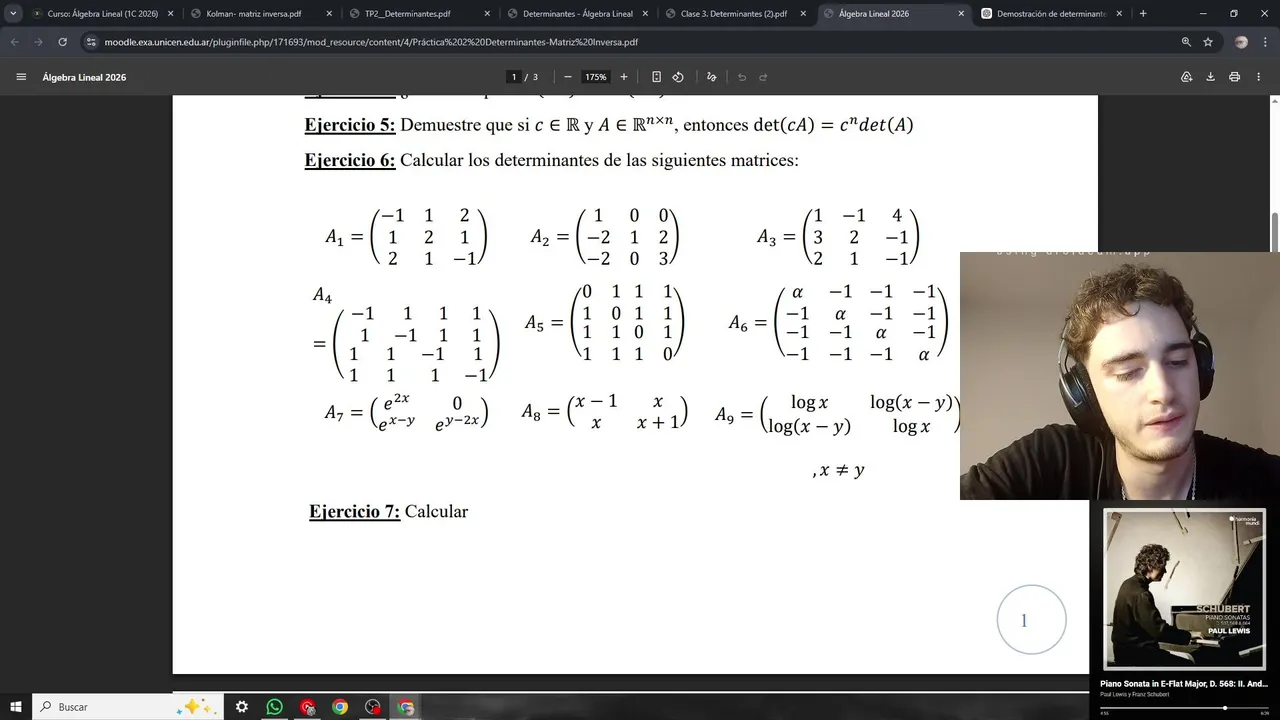The image size is (1280, 720).
Task: Open a new browser tab
Action: (x=1143, y=14)
